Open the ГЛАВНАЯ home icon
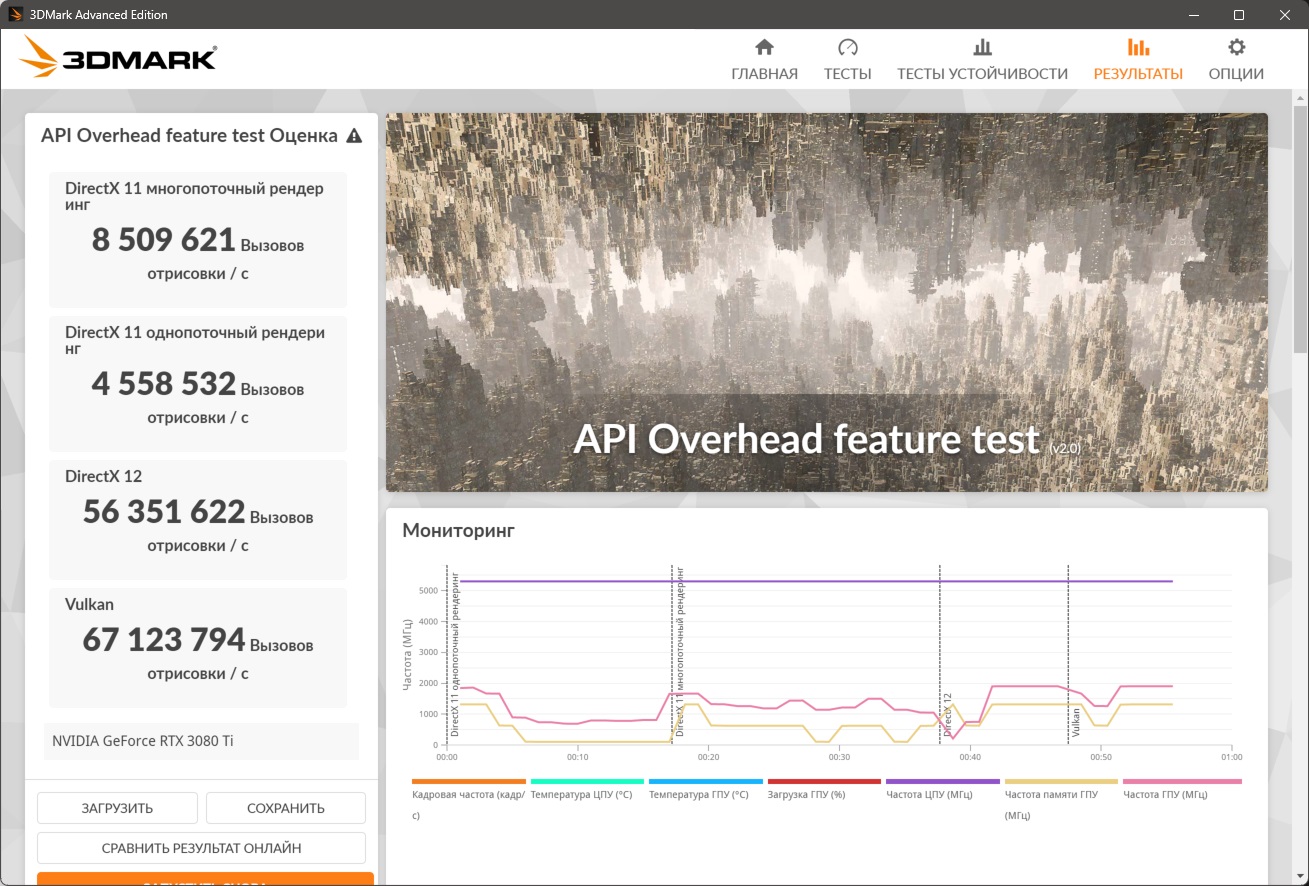This screenshot has height=886, width=1309. [764, 47]
